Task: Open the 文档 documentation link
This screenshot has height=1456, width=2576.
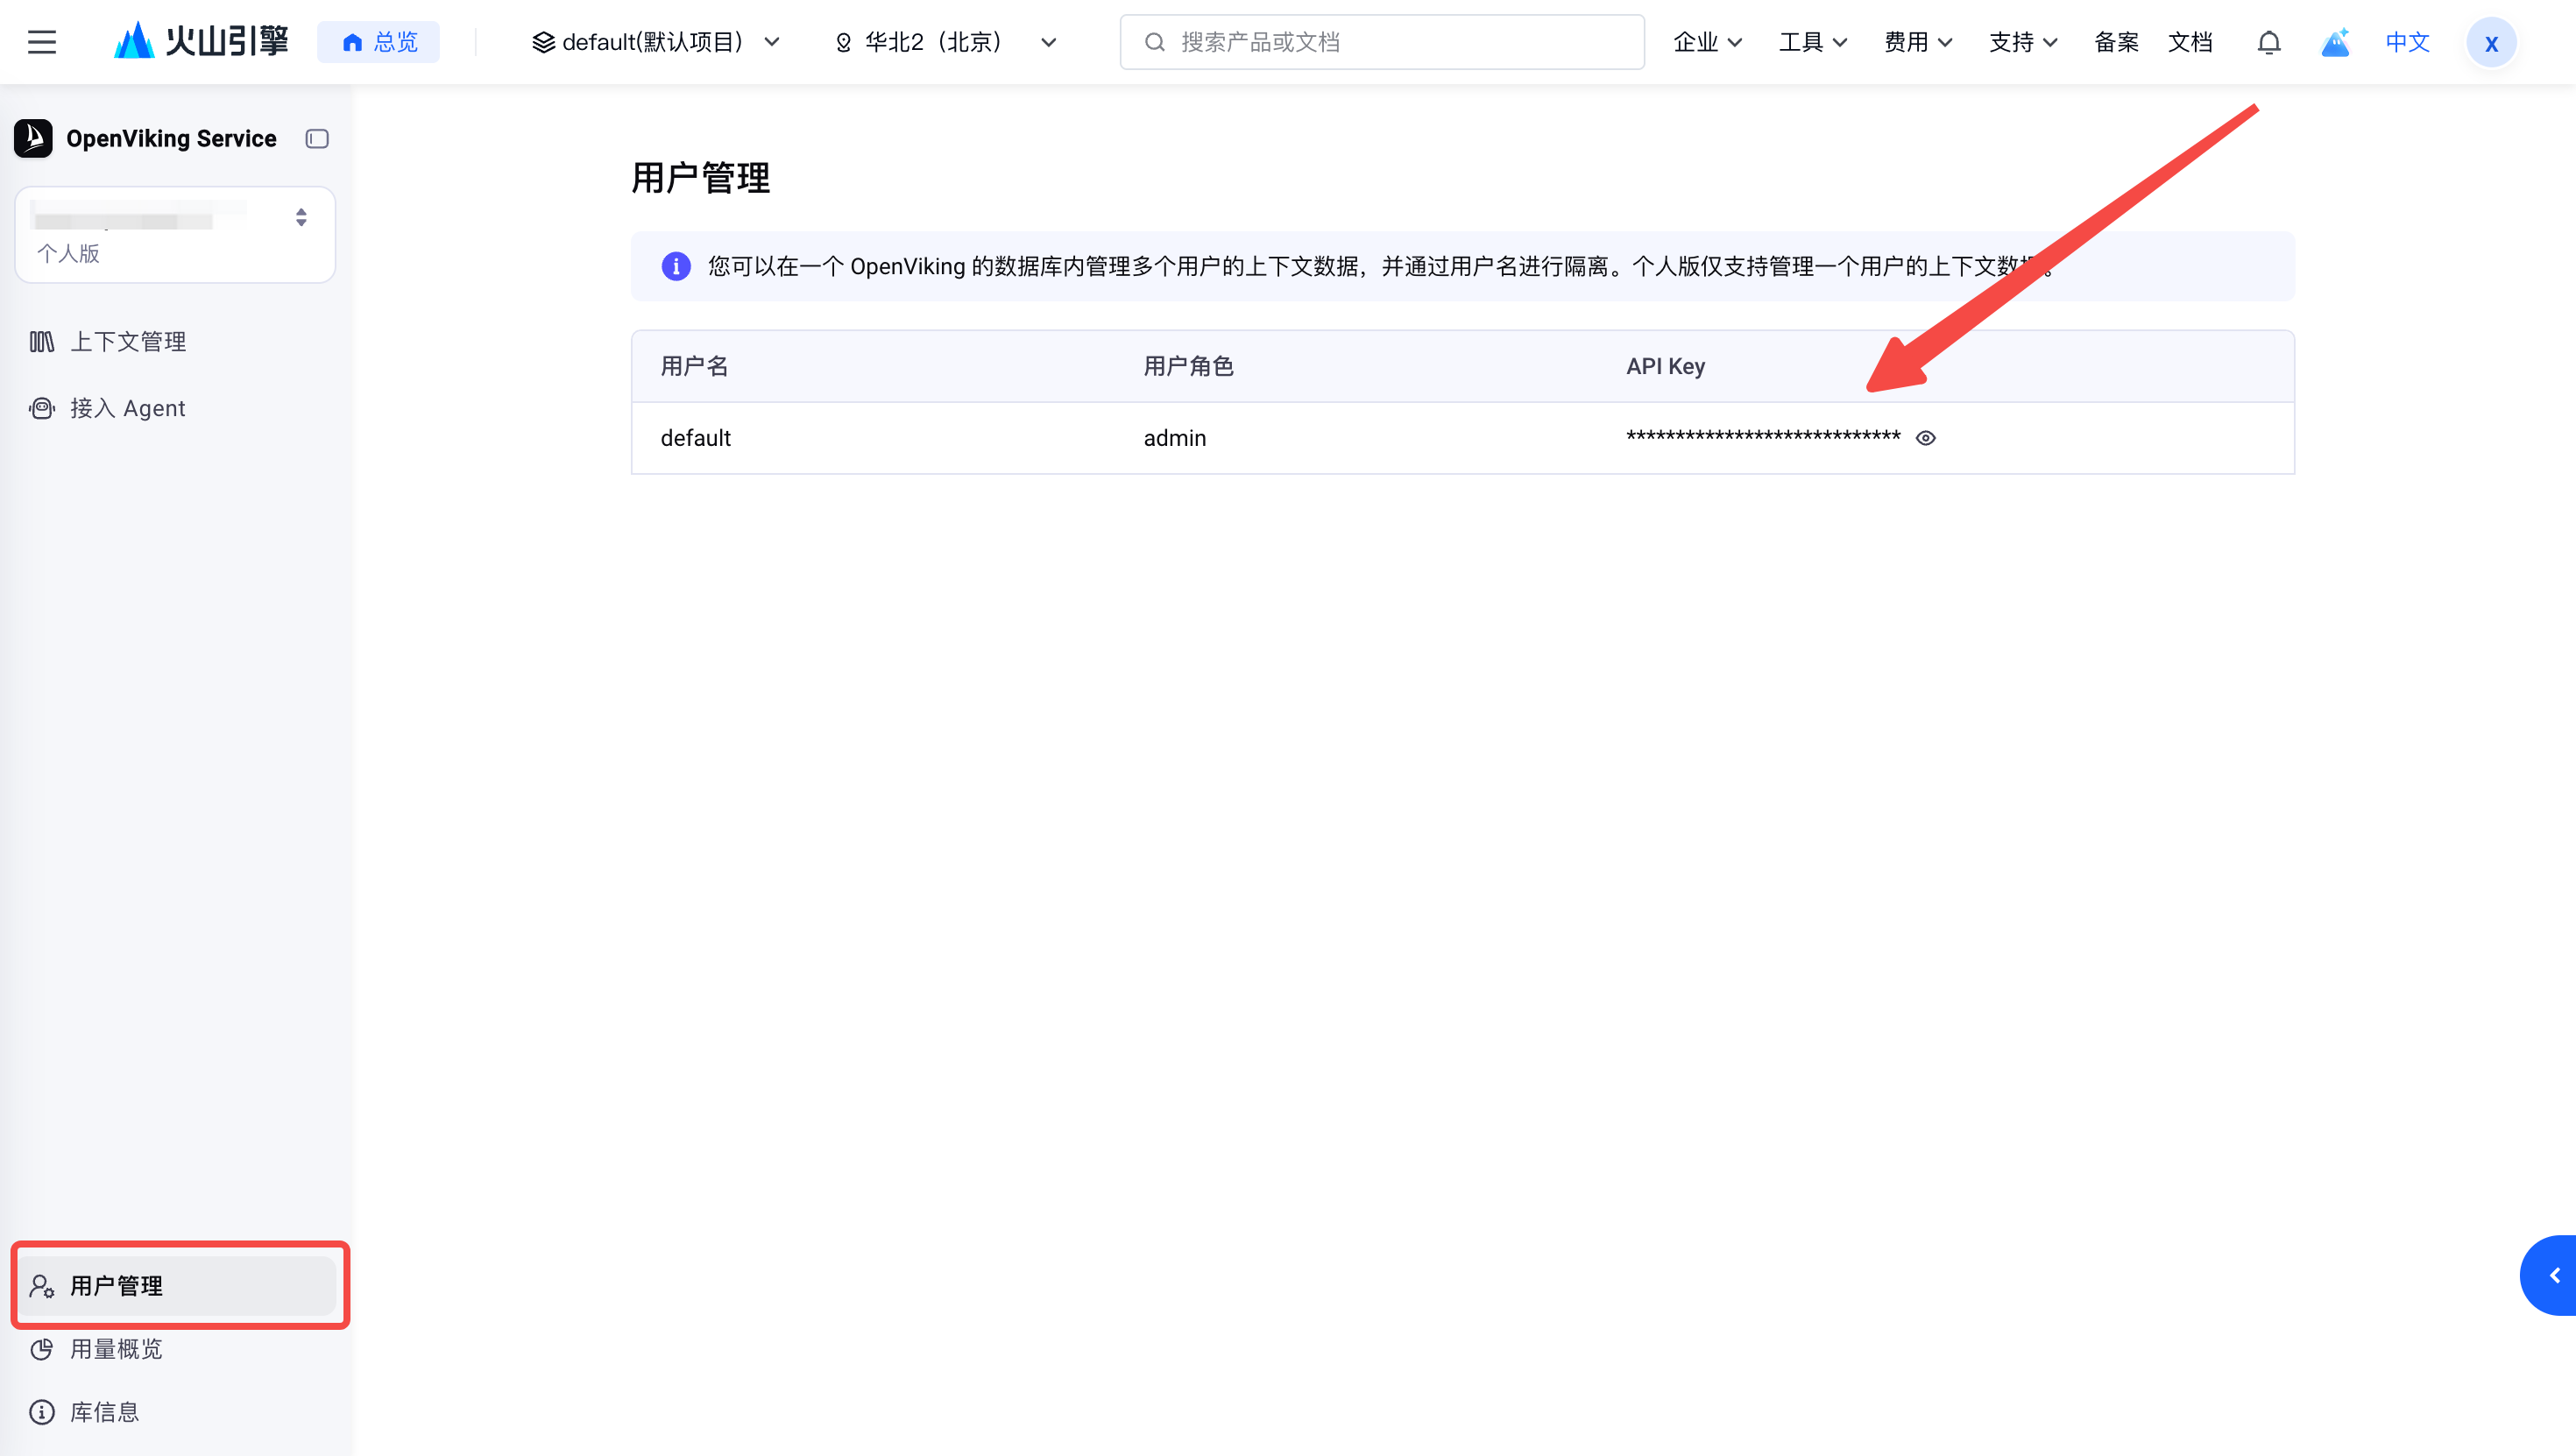Action: [x=2190, y=42]
